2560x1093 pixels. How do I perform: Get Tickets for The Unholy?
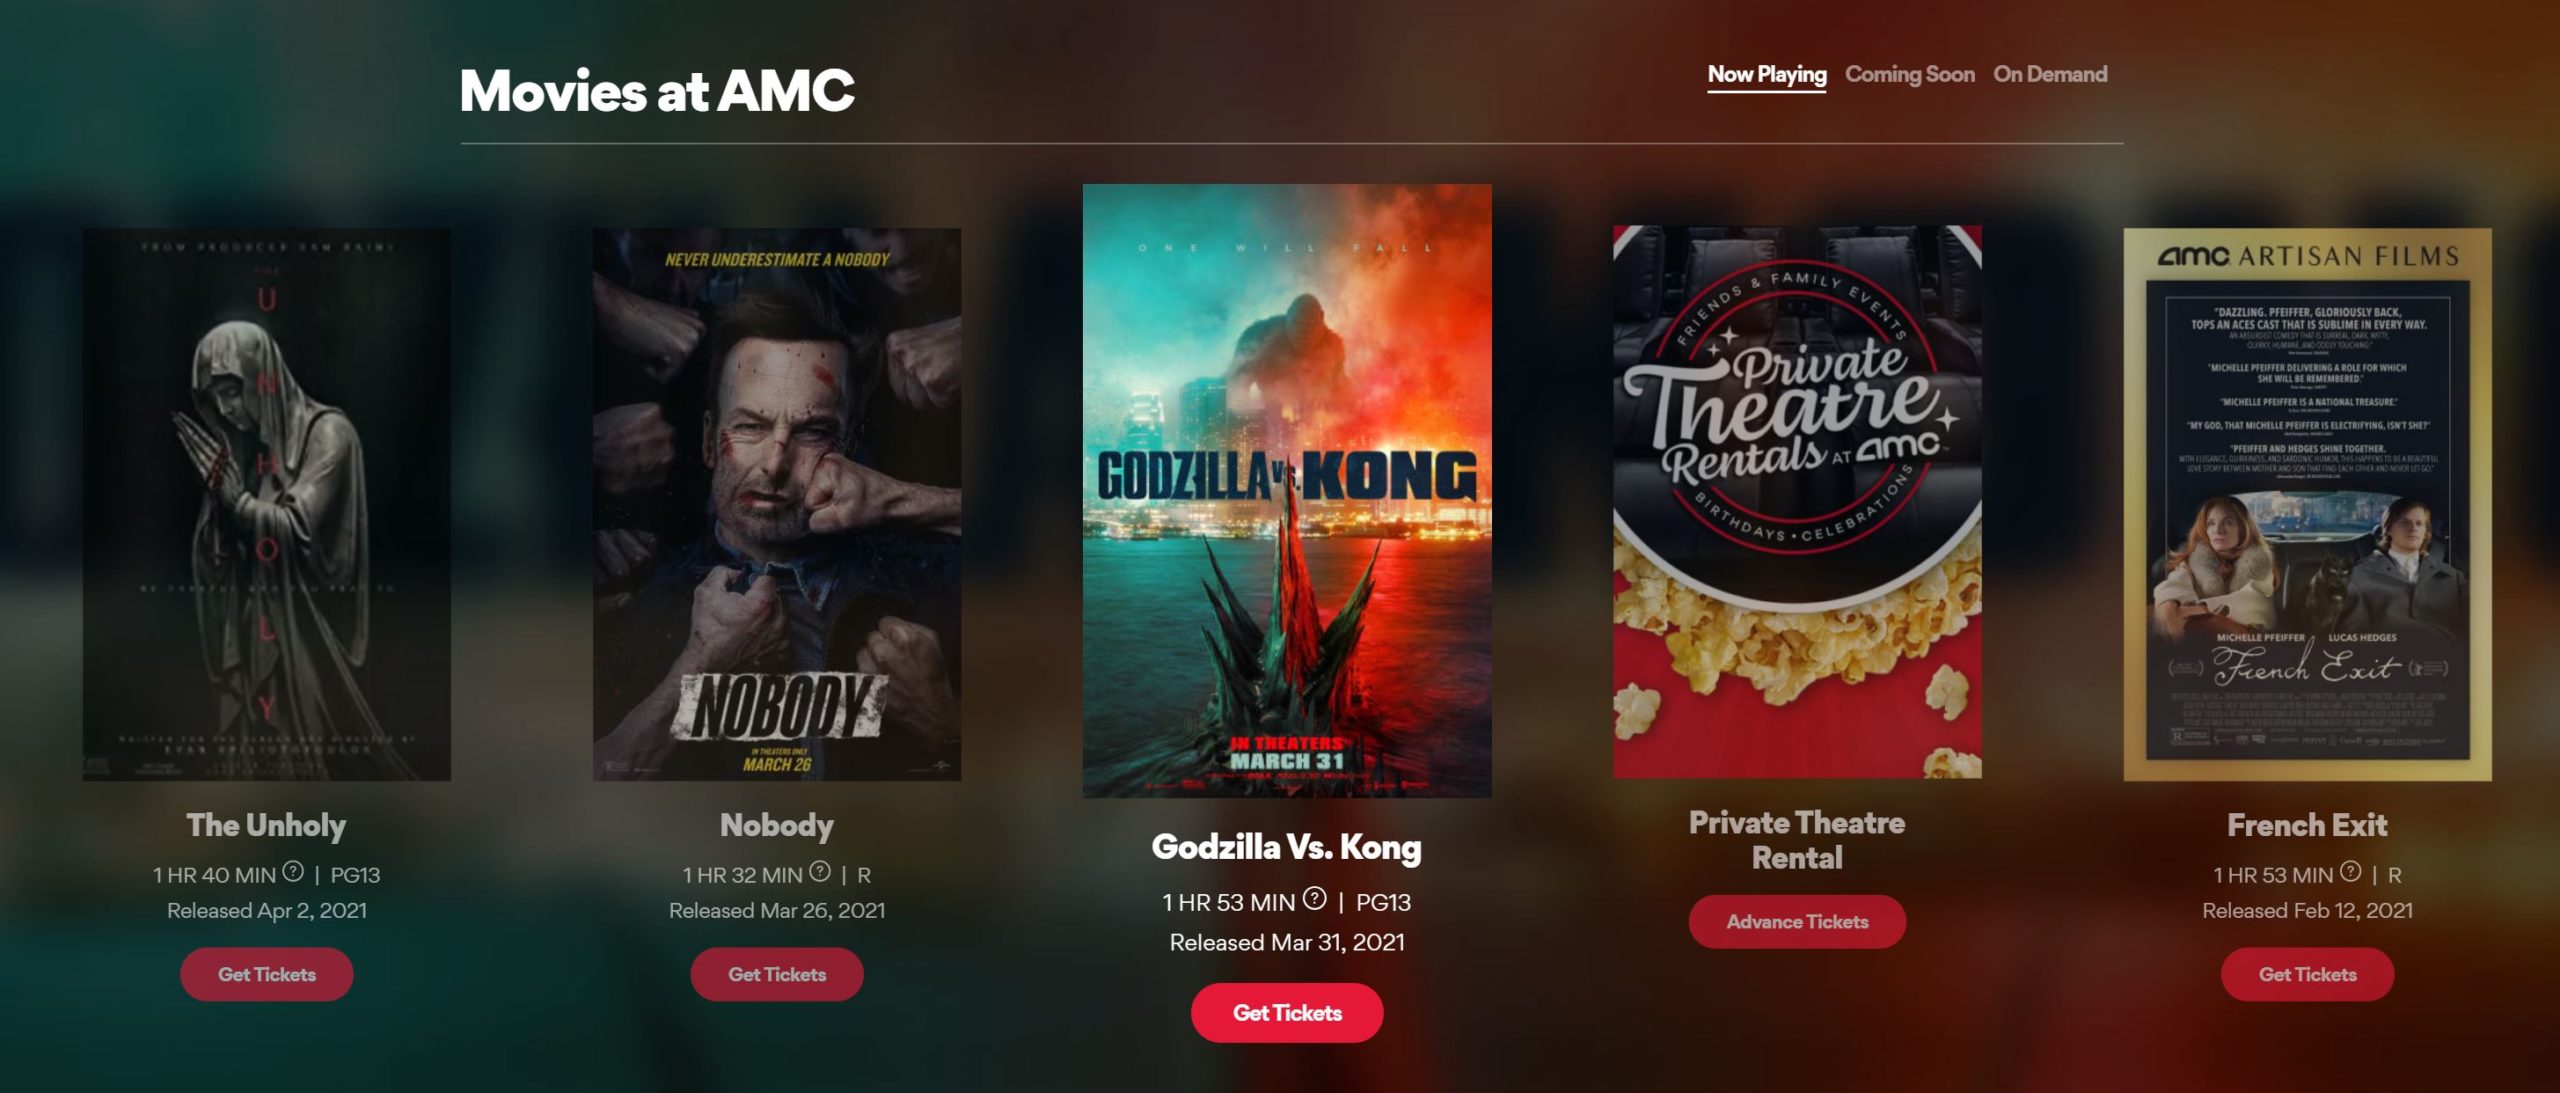pos(267,974)
